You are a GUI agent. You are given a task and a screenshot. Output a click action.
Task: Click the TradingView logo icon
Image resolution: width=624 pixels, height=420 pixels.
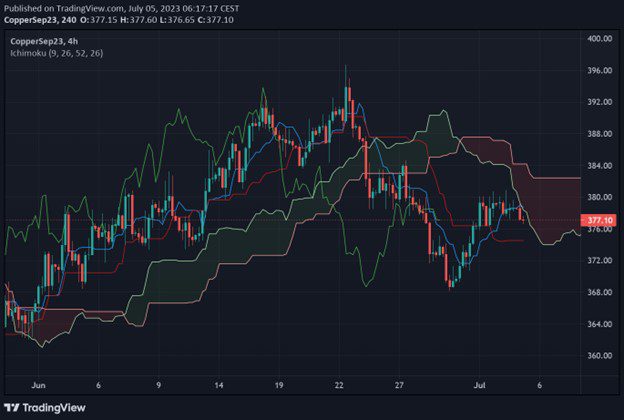pyautogui.click(x=12, y=408)
